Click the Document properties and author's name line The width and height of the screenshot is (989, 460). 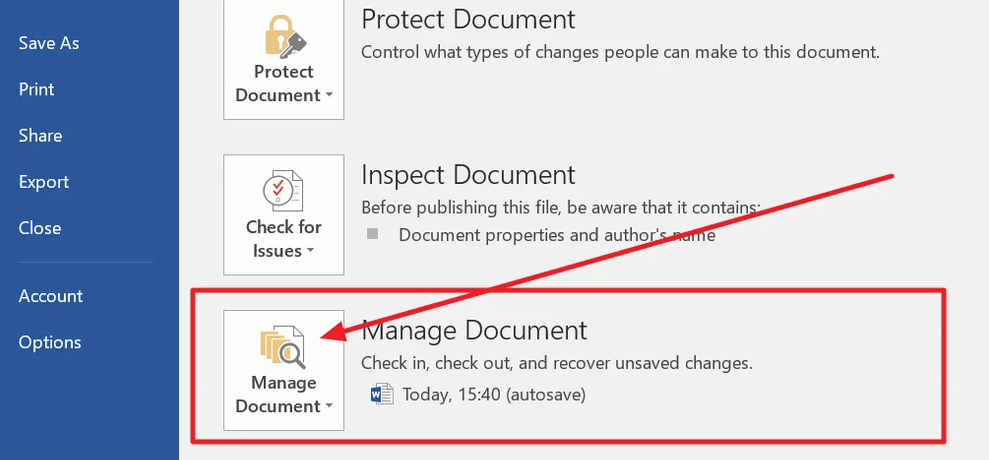(x=556, y=235)
